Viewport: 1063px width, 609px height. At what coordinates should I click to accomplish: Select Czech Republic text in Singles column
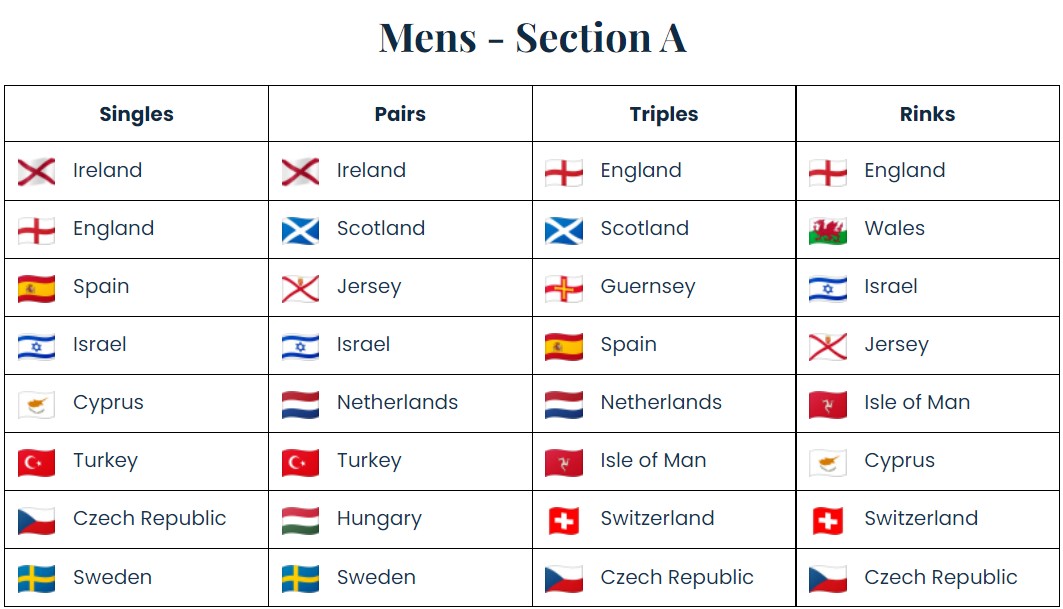[x=150, y=518]
